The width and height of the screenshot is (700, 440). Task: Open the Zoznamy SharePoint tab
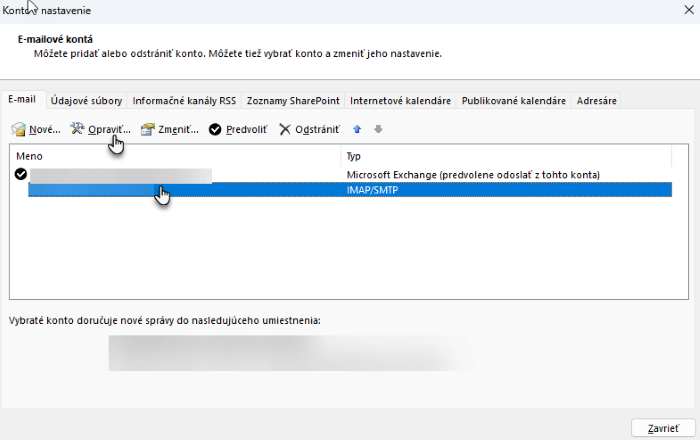[x=293, y=101]
